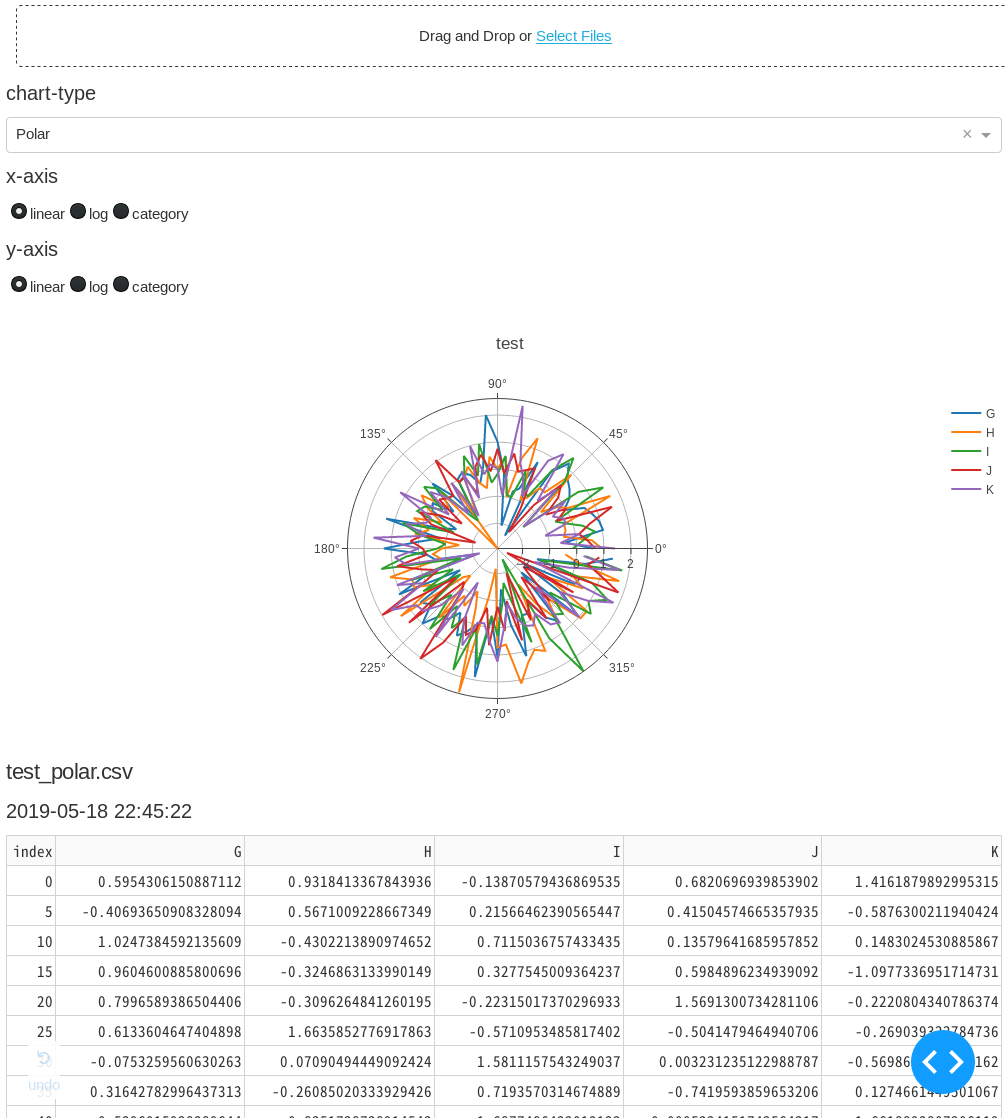Select y-axis linear radio button

point(19,284)
